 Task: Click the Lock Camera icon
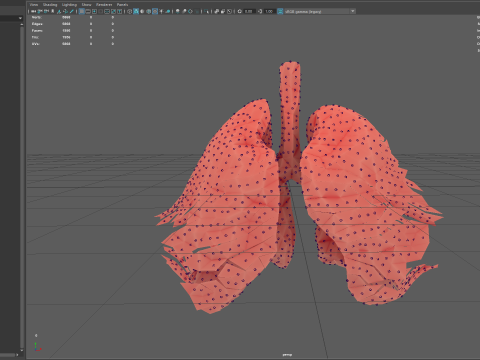pos(40,11)
